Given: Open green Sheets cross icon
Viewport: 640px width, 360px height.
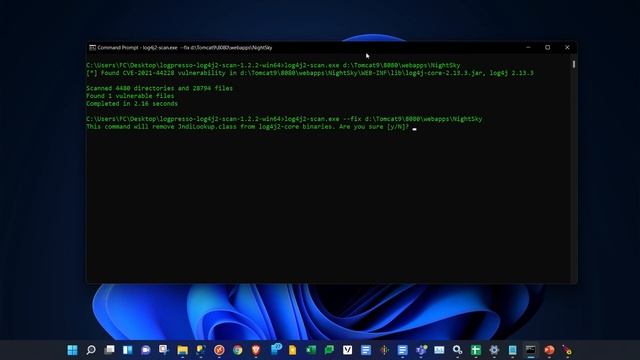Looking at the screenshot, I should click(x=476, y=350).
